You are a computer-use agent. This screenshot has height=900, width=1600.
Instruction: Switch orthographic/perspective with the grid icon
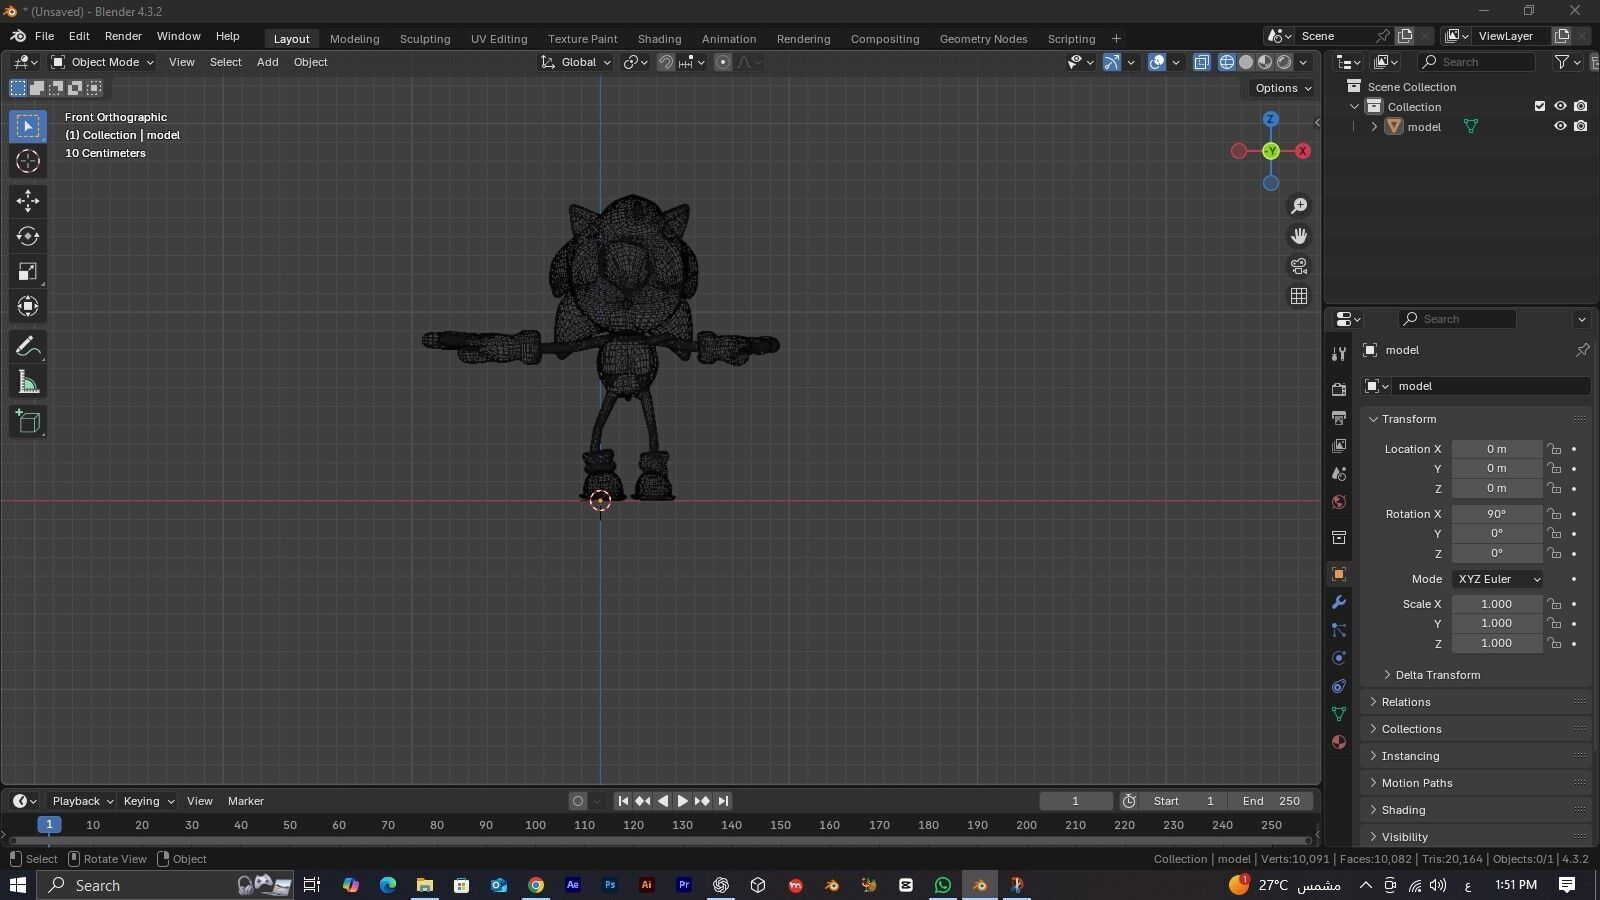(1299, 296)
